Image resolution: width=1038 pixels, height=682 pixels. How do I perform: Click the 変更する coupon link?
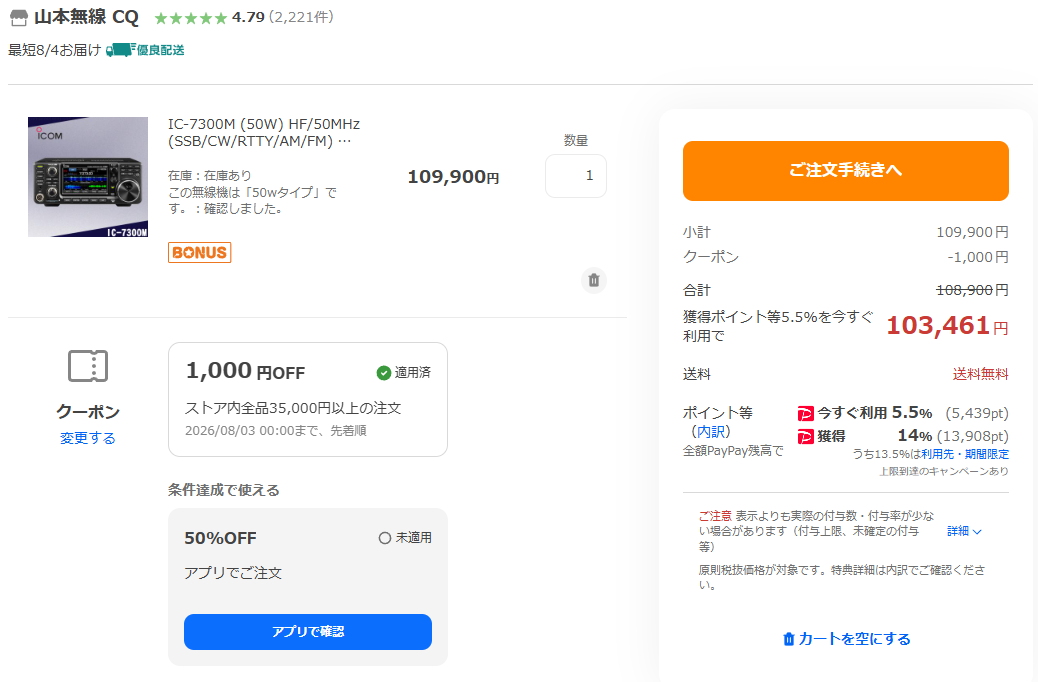tap(87, 438)
